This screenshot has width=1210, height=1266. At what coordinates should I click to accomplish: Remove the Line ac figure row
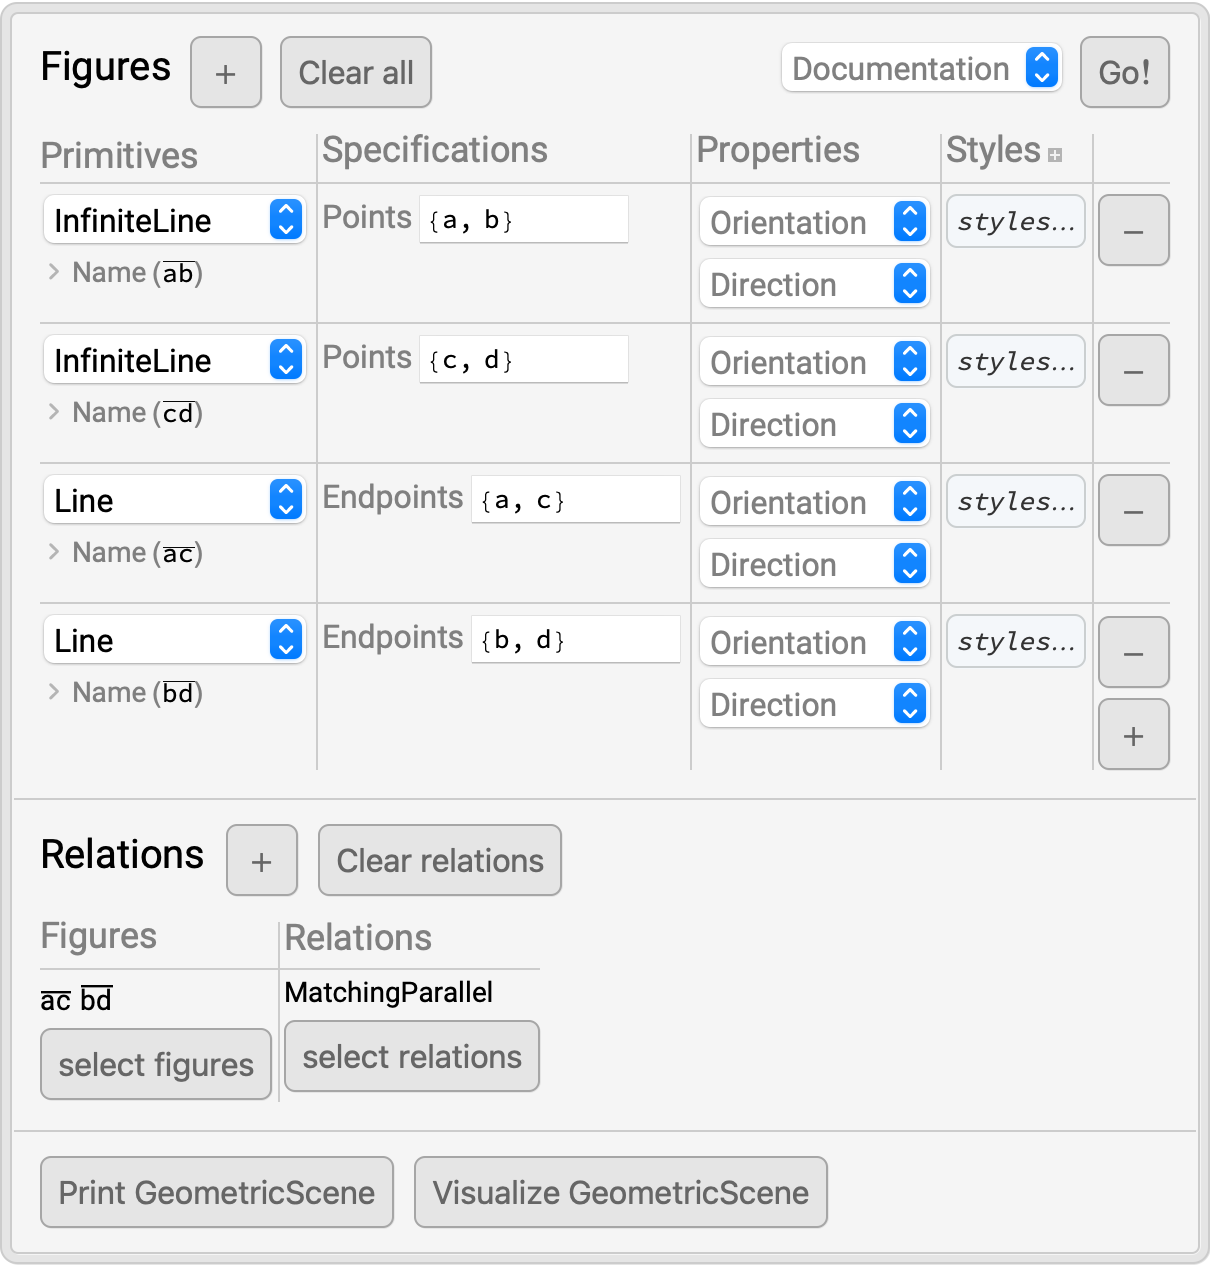[x=1133, y=511]
